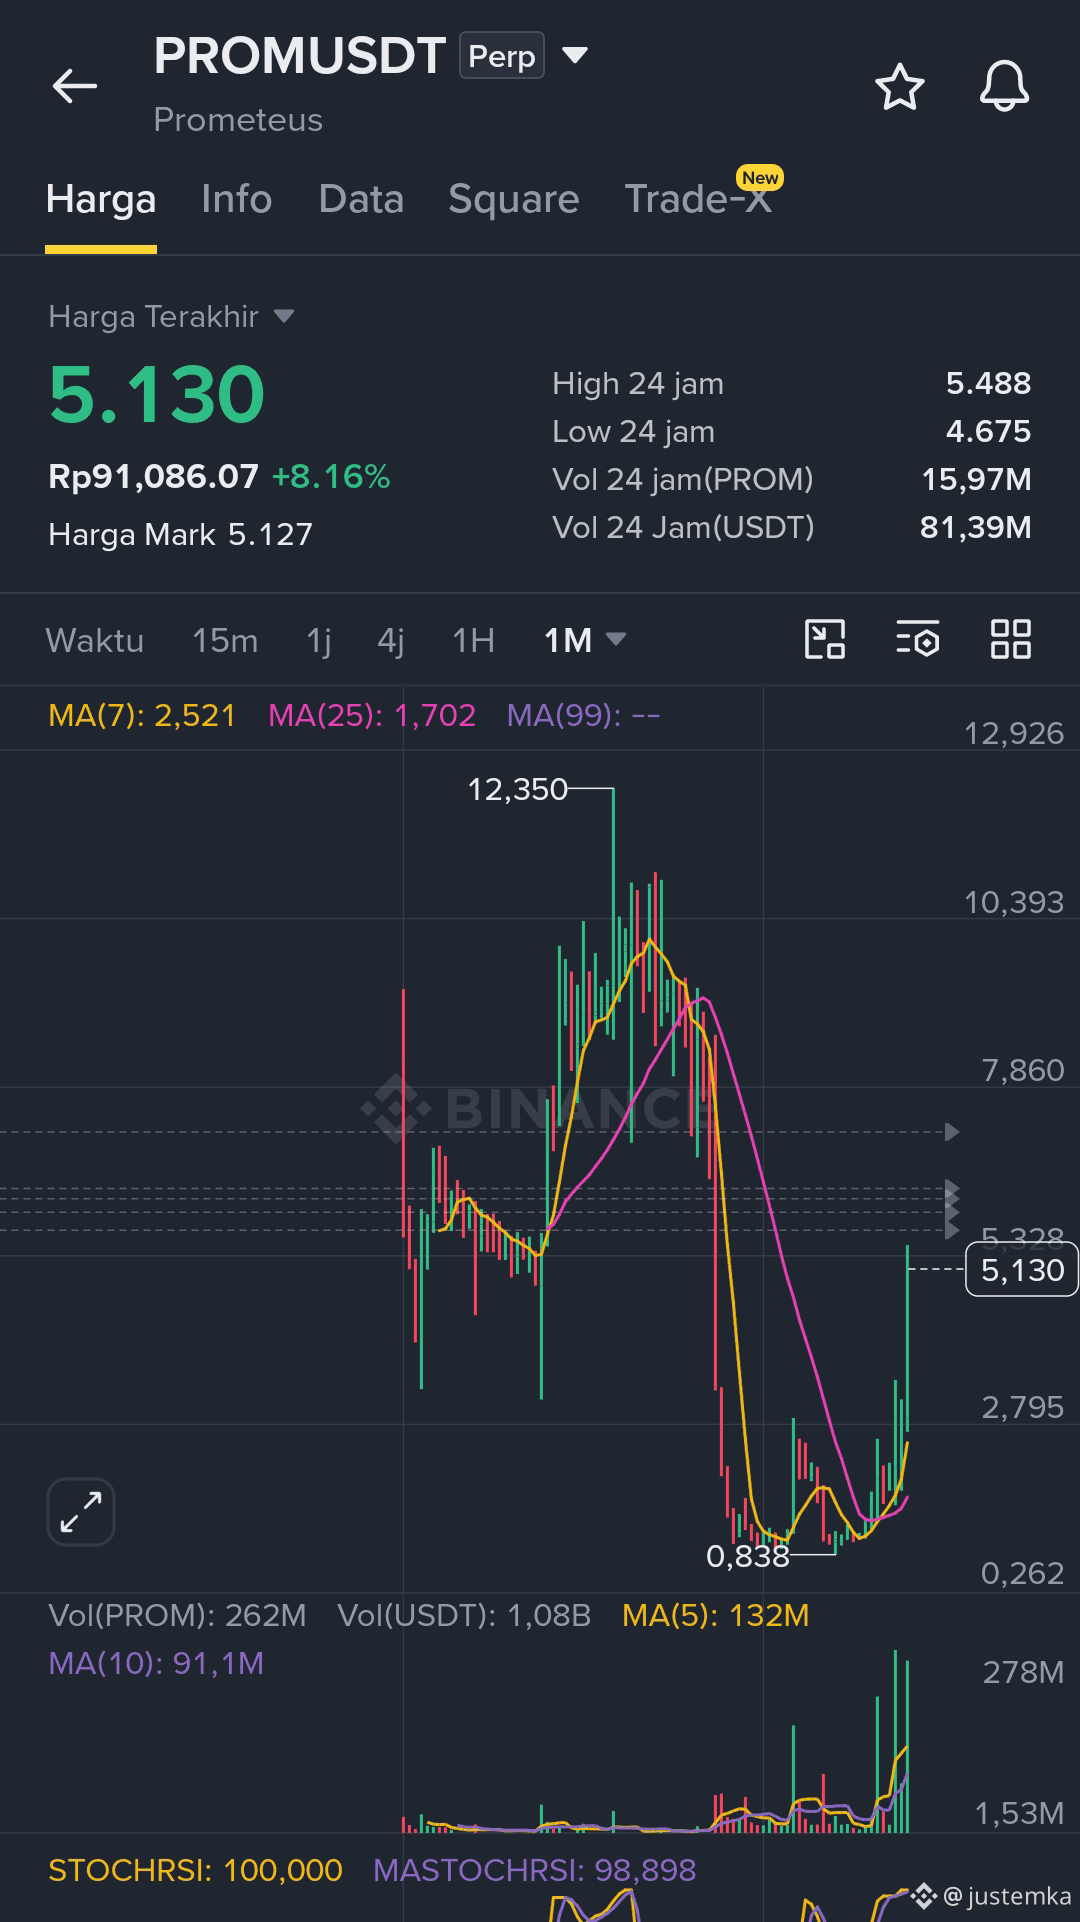Viewport: 1080px width, 1922px height.
Task: Open price alert bell icon
Action: click(x=1004, y=86)
